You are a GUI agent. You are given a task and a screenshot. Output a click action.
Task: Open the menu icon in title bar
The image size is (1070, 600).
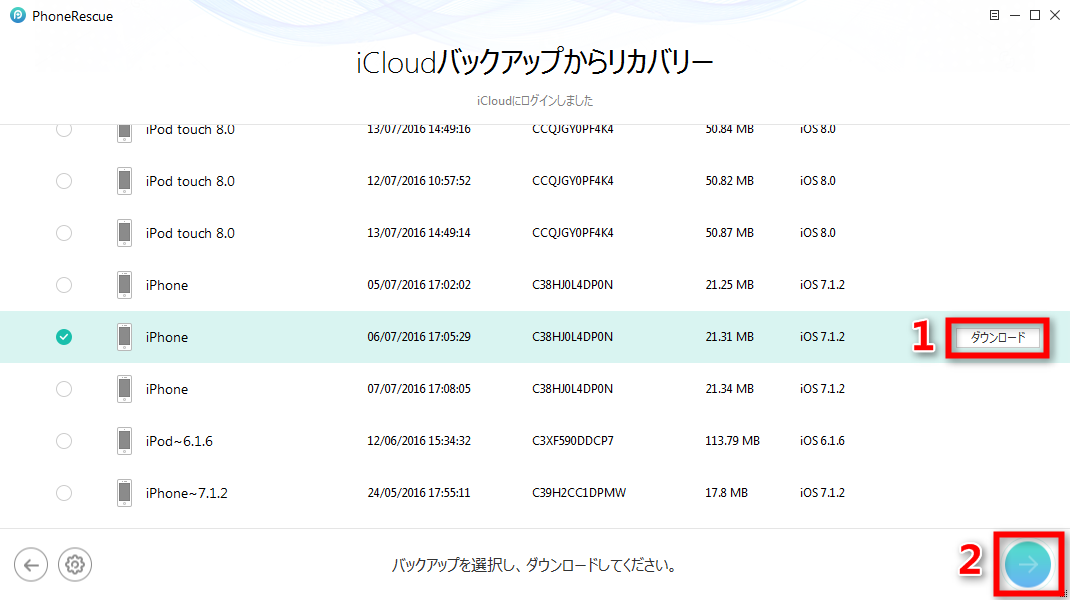994,15
